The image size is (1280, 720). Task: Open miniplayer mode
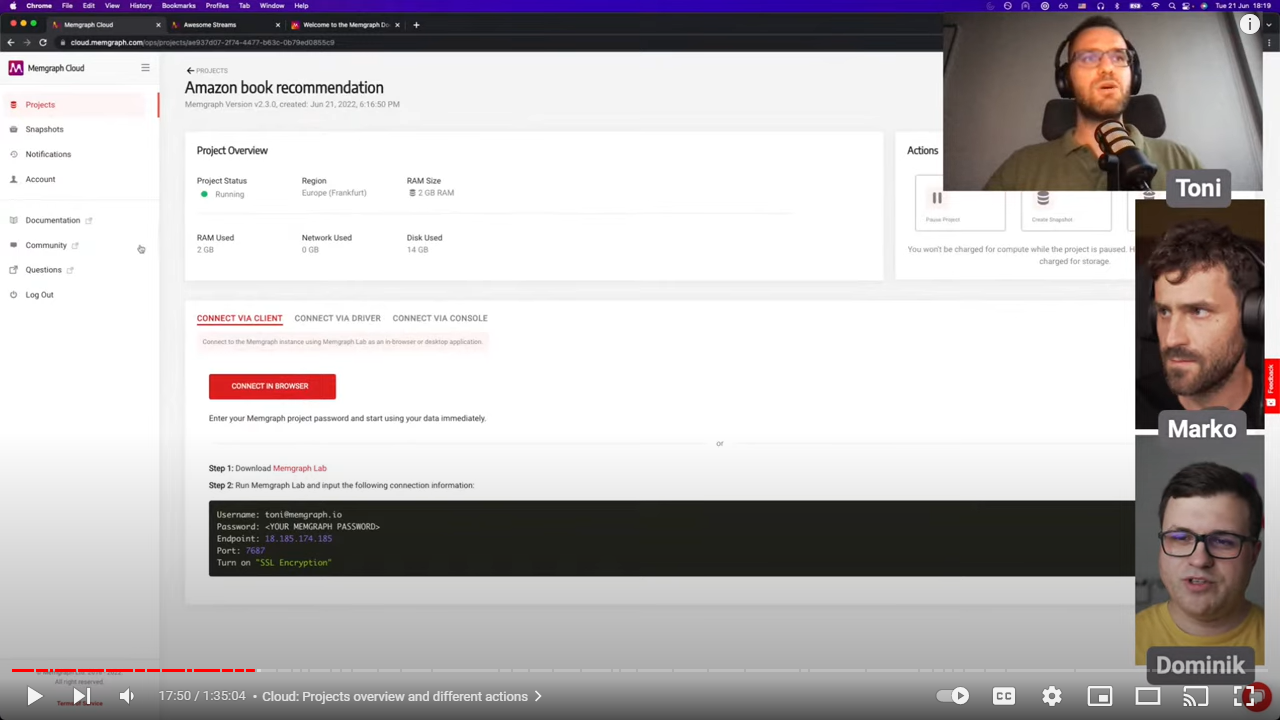(x=1100, y=696)
